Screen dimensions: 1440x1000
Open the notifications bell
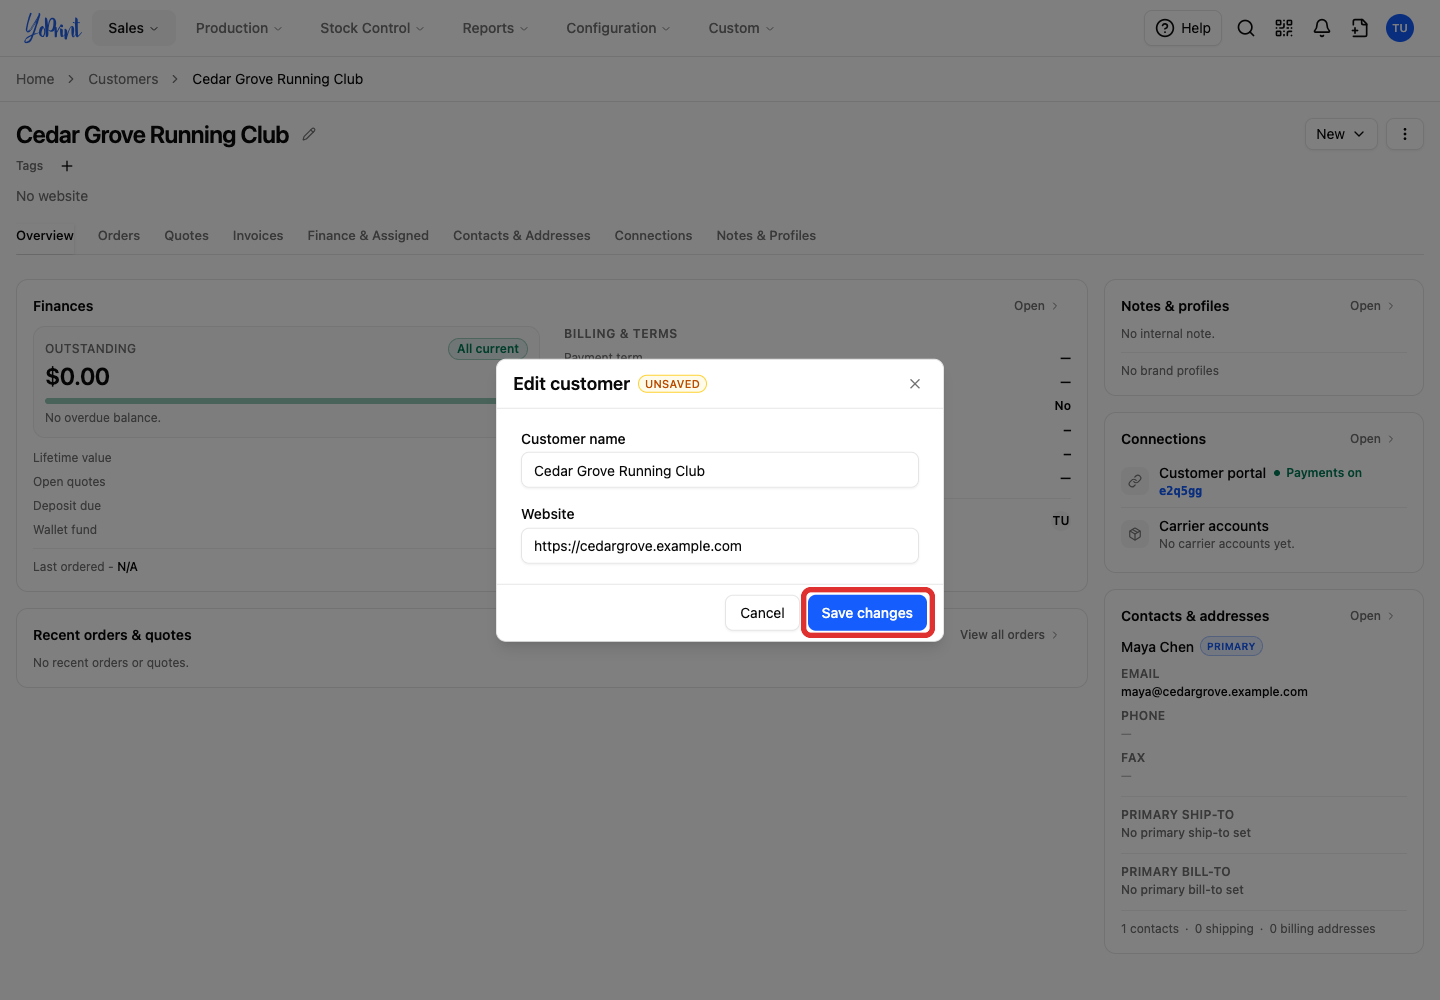click(1322, 28)
